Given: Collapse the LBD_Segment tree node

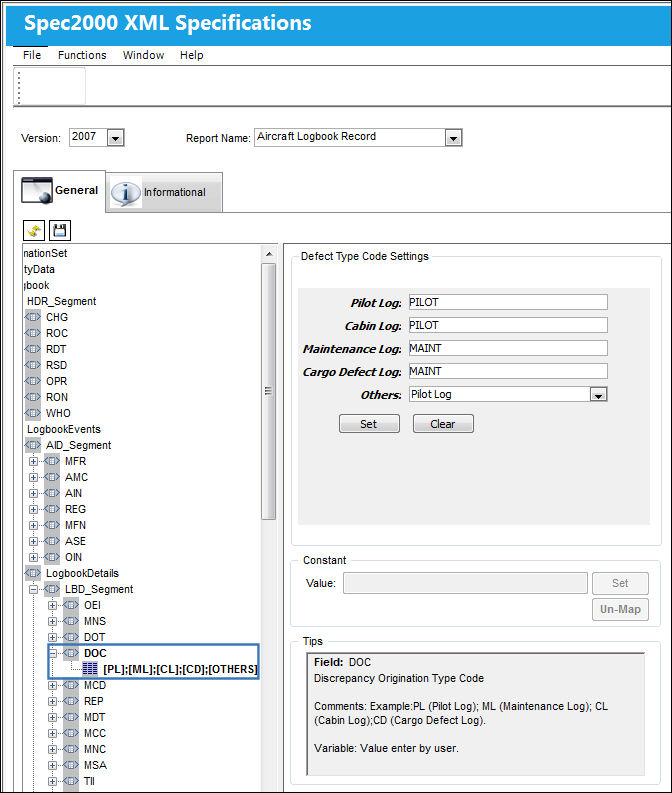Looking at the screenshot, I should 33,589.
